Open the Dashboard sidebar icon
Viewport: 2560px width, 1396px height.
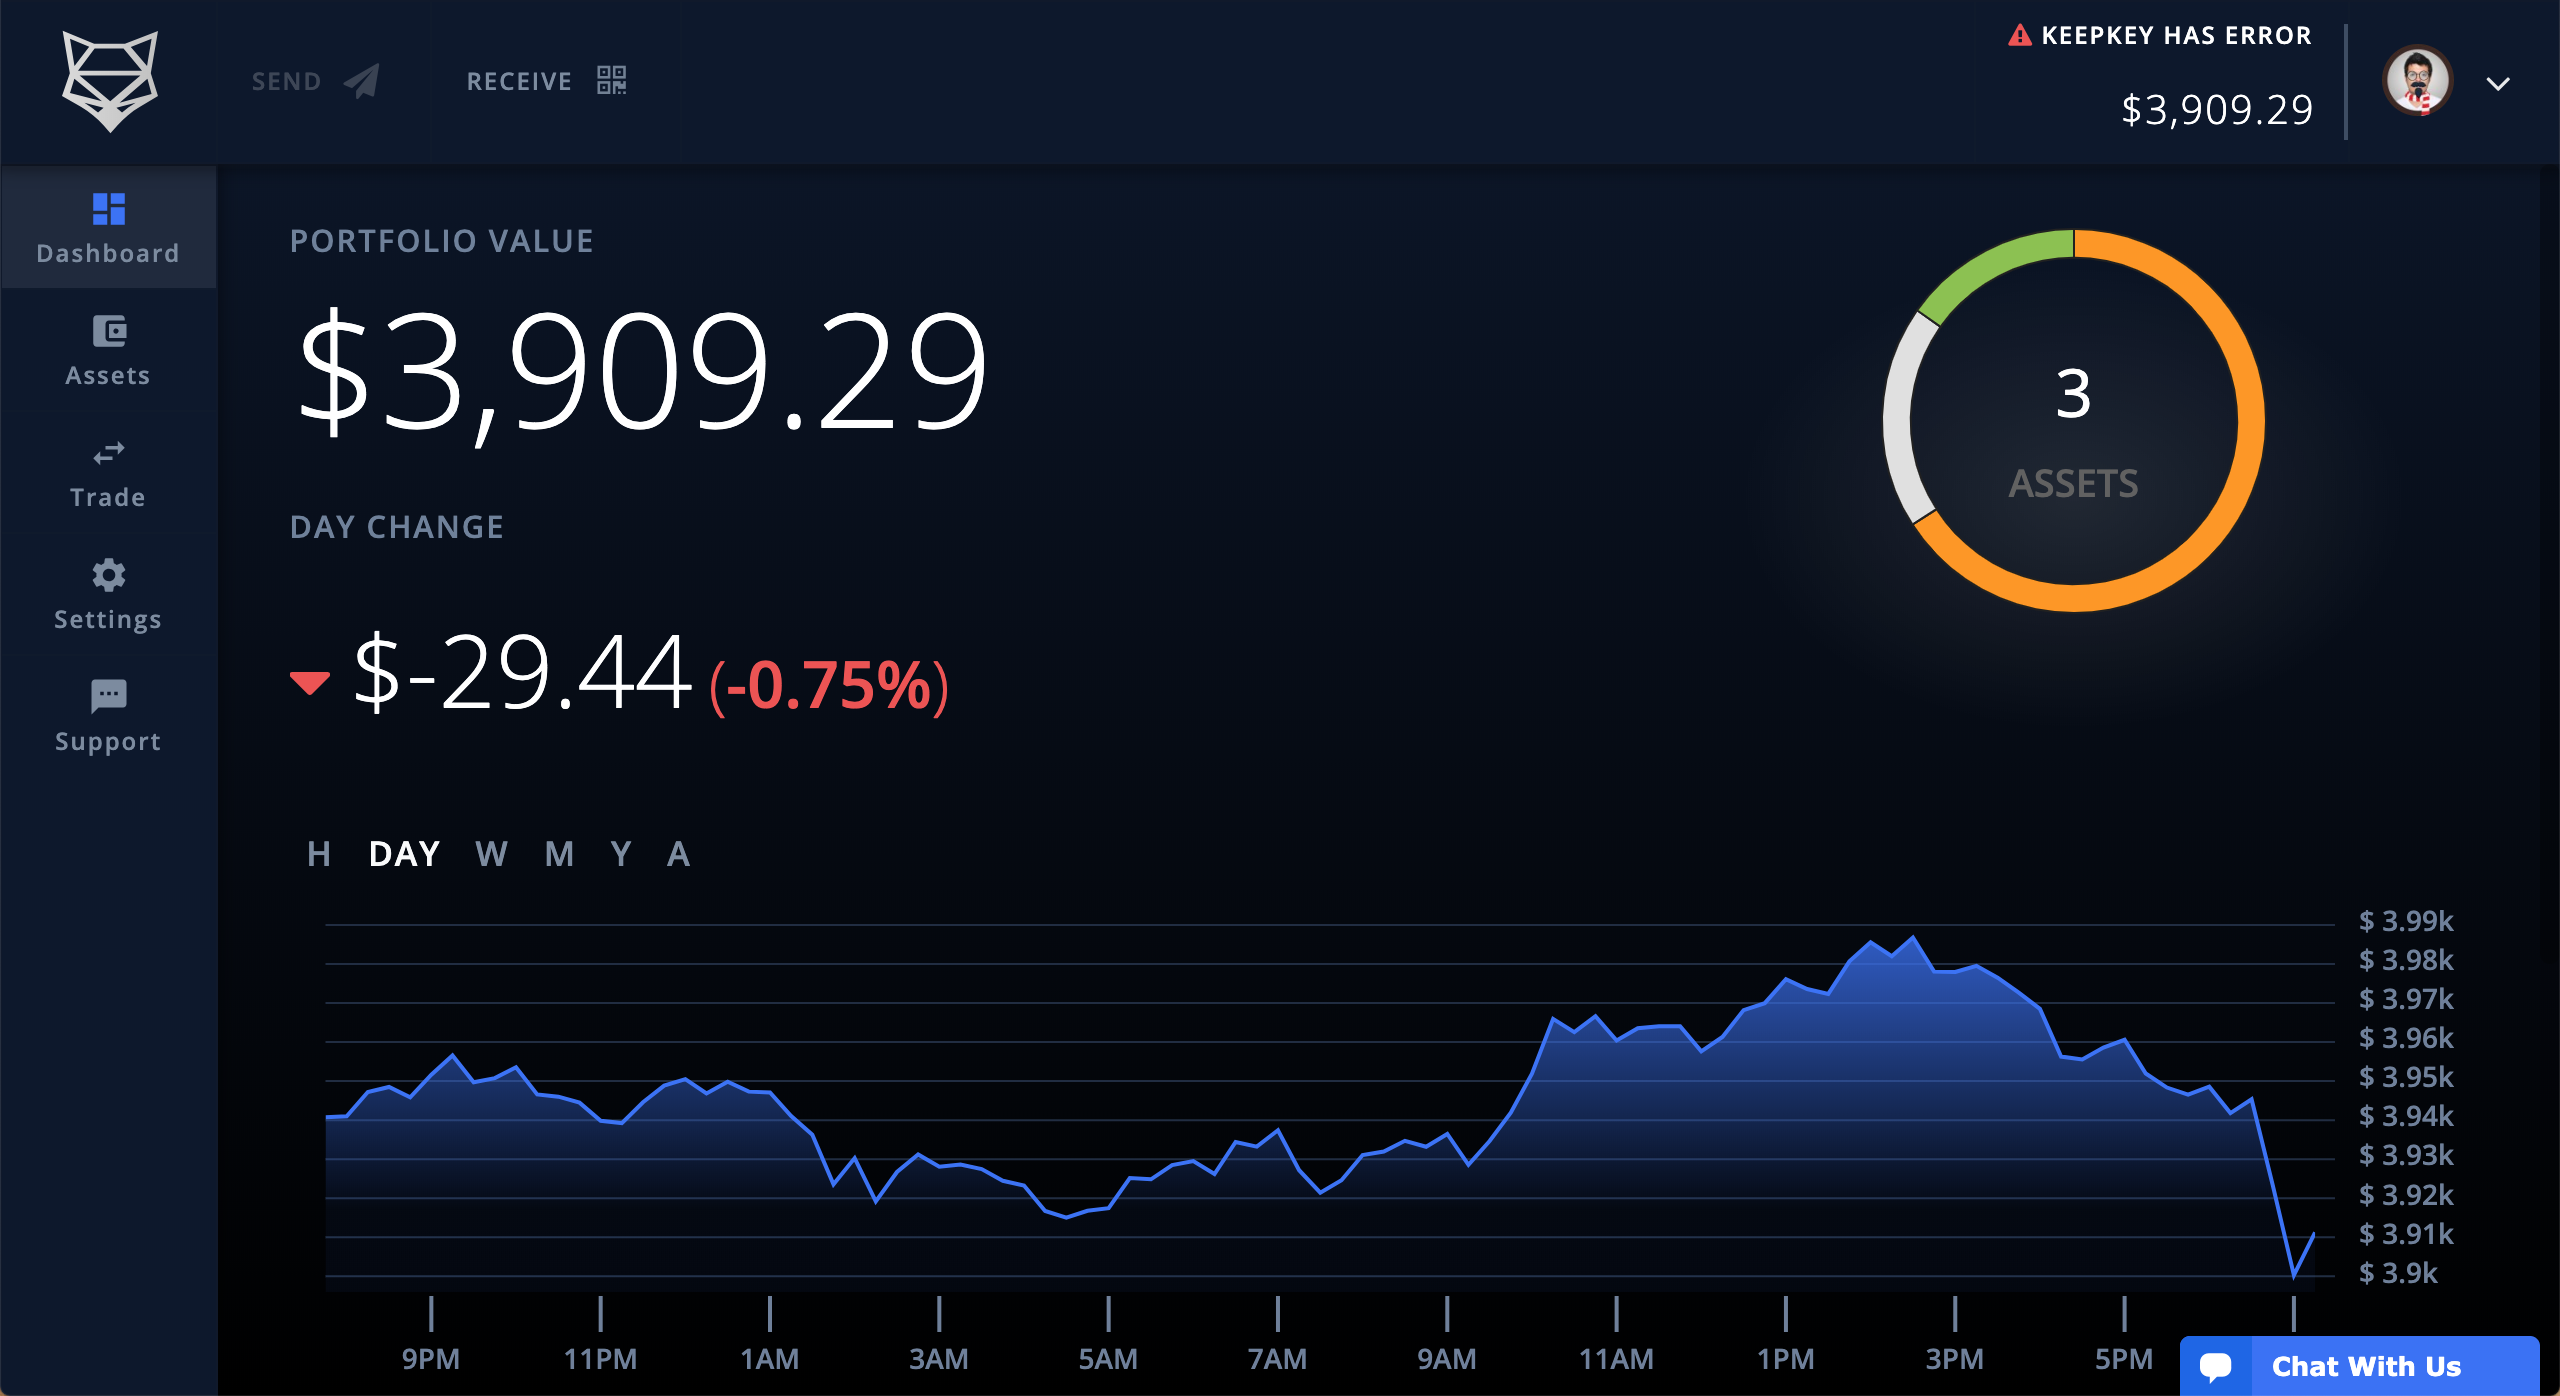pyautogui.click(x=108, y=208)
